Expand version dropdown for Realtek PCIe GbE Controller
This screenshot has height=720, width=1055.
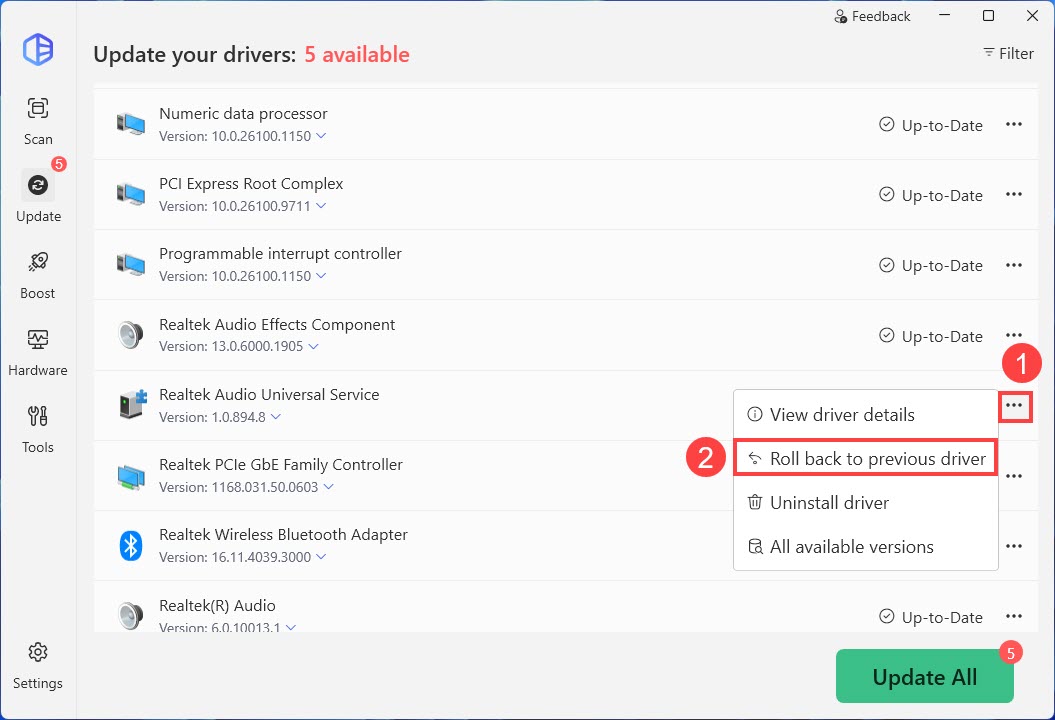[328, 487]
